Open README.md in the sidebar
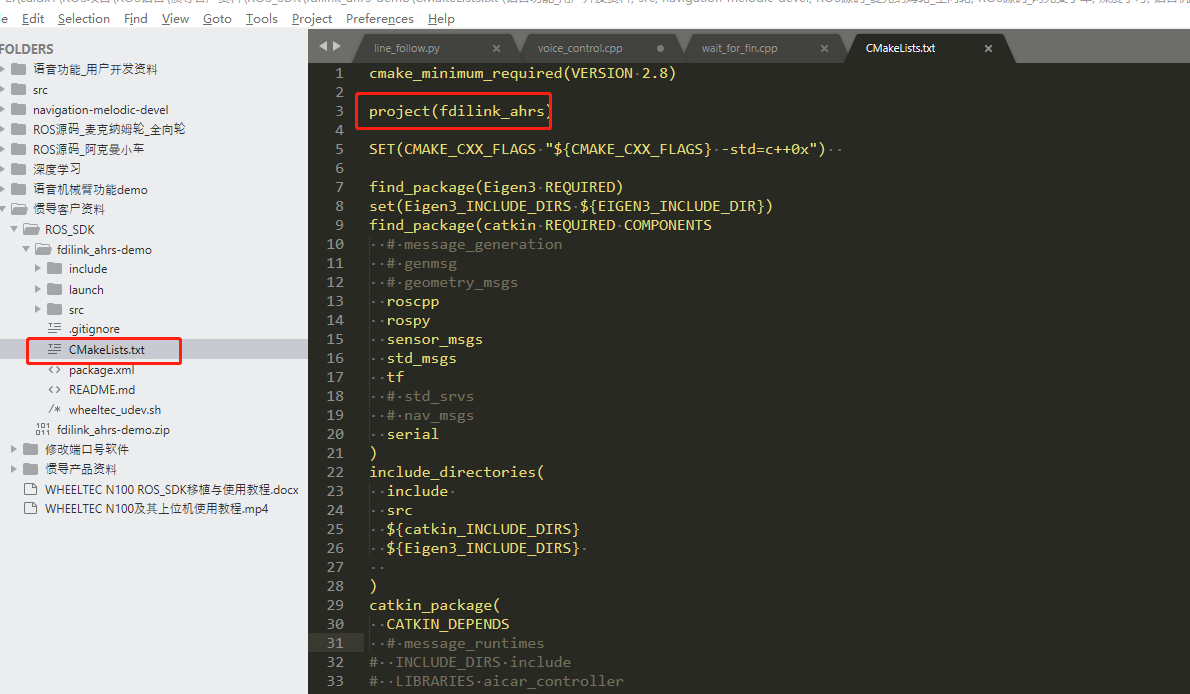Screen dimensions: 1190x694 102,390
